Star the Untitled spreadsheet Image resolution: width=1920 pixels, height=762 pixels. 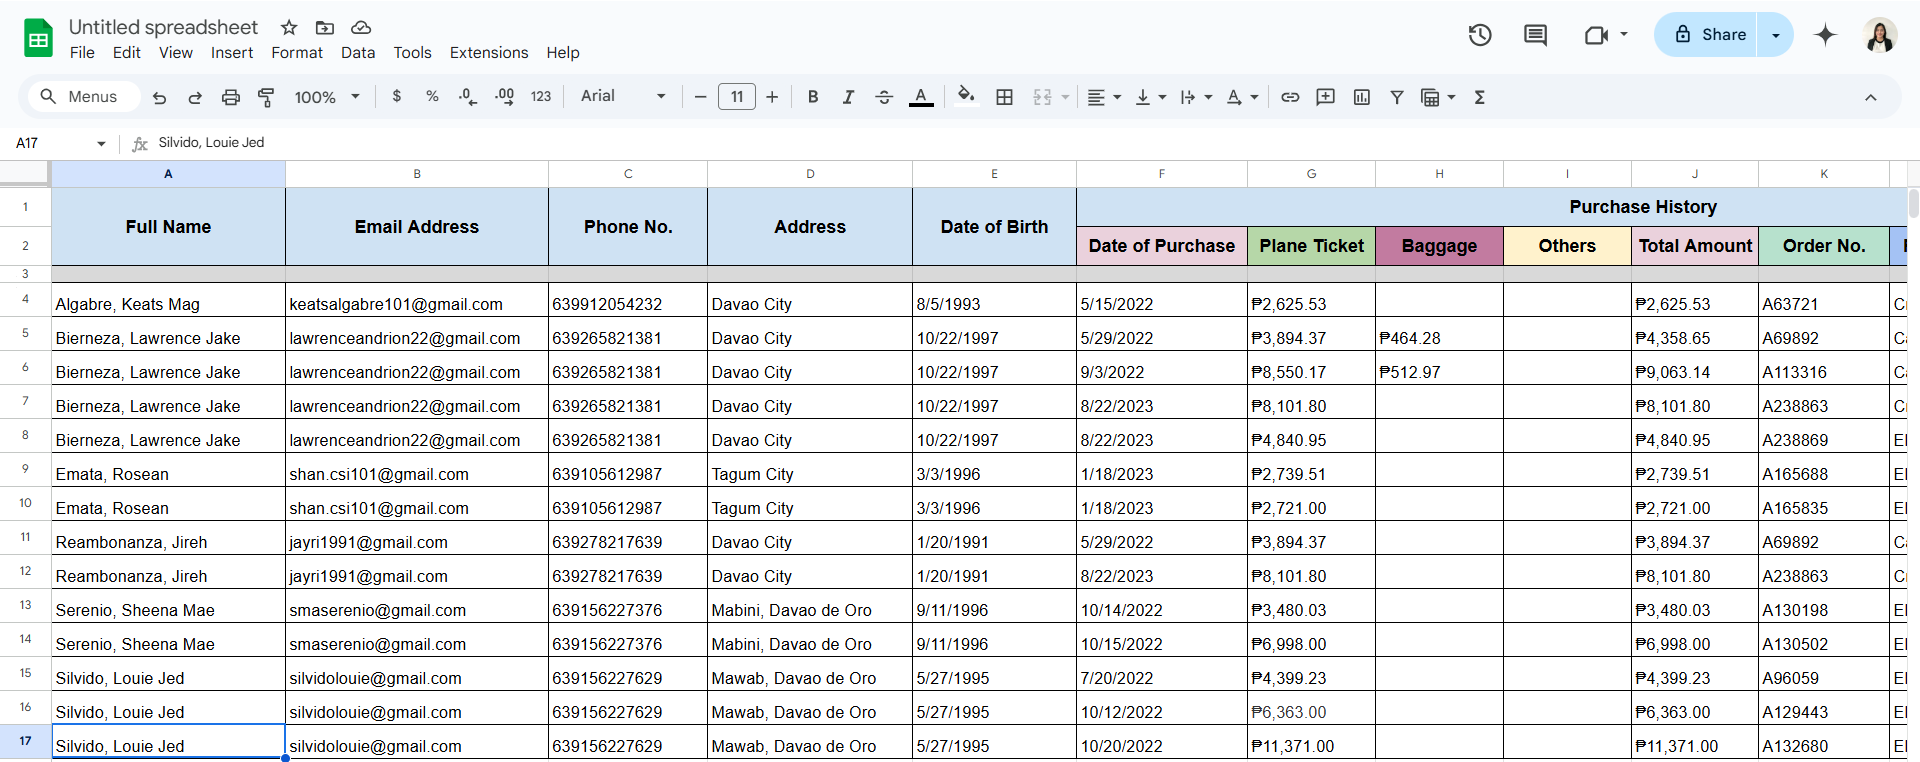[x=289, y=27]
